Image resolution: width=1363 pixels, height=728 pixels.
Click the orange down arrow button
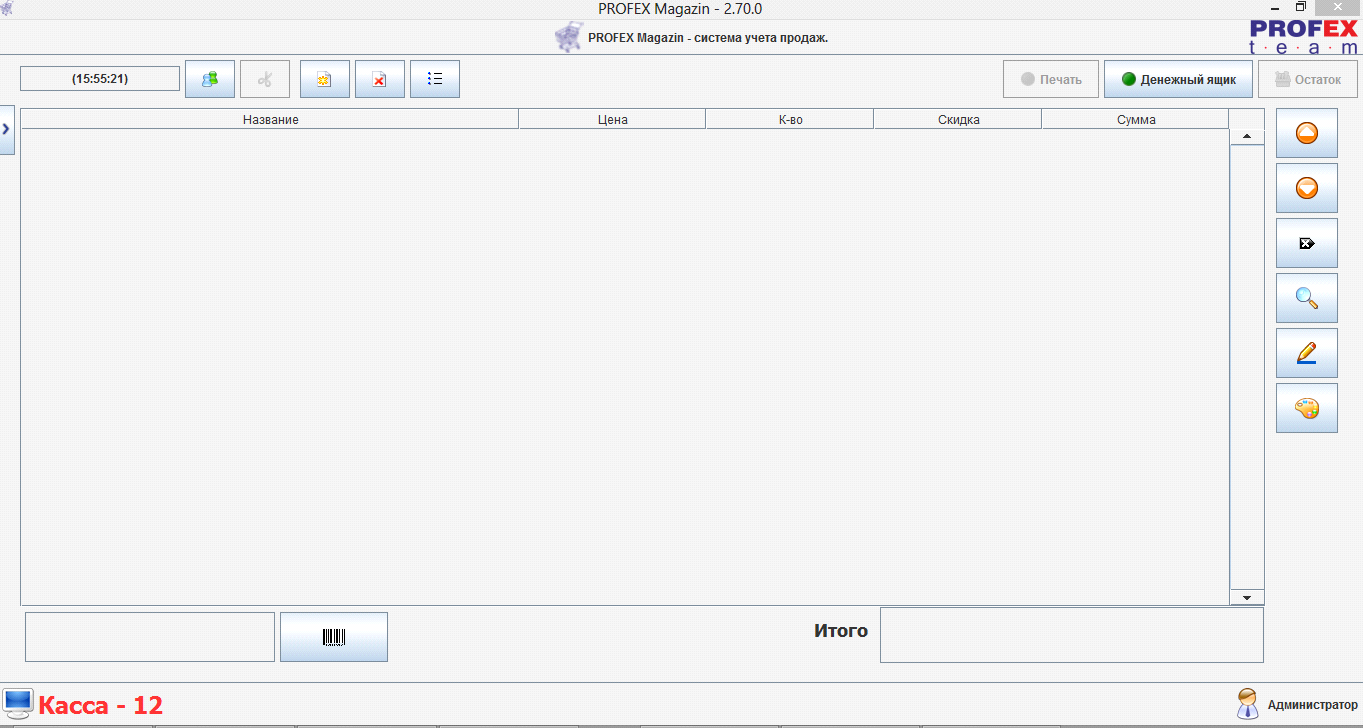(x=1307, y=188)
